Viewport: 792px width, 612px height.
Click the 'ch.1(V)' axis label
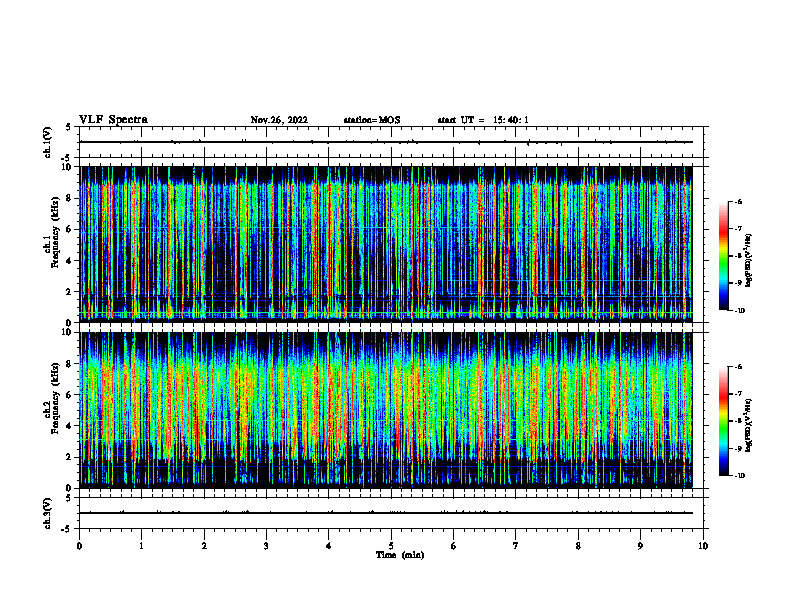point(47,142)
